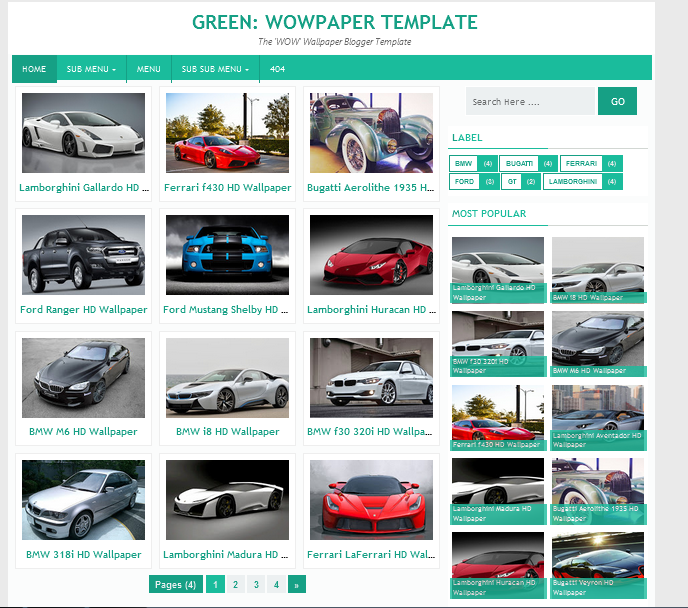Open Ferrari f430 HD Wallpaper main thumbnail

pyautogui.click(x=227, y=132)
